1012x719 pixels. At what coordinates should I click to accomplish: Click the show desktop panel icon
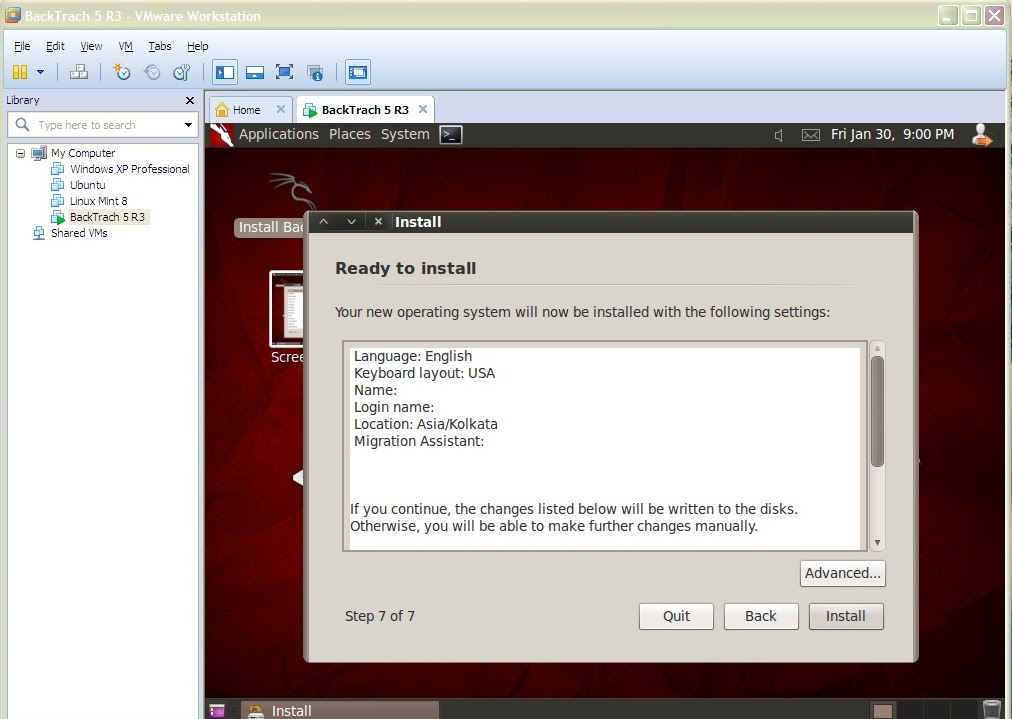coord(218,710)
